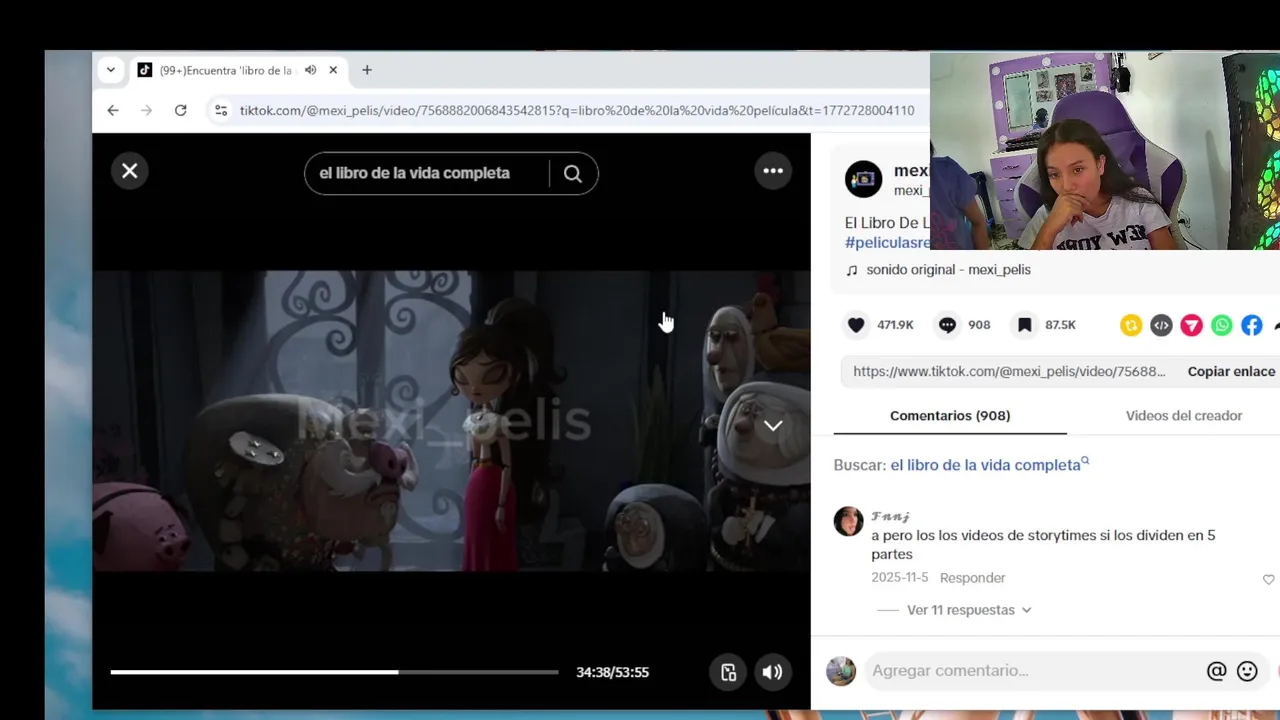This screenshot has width=1280, height=720.
Task: Click Fanj username
Action: click(x=890, y=516)
